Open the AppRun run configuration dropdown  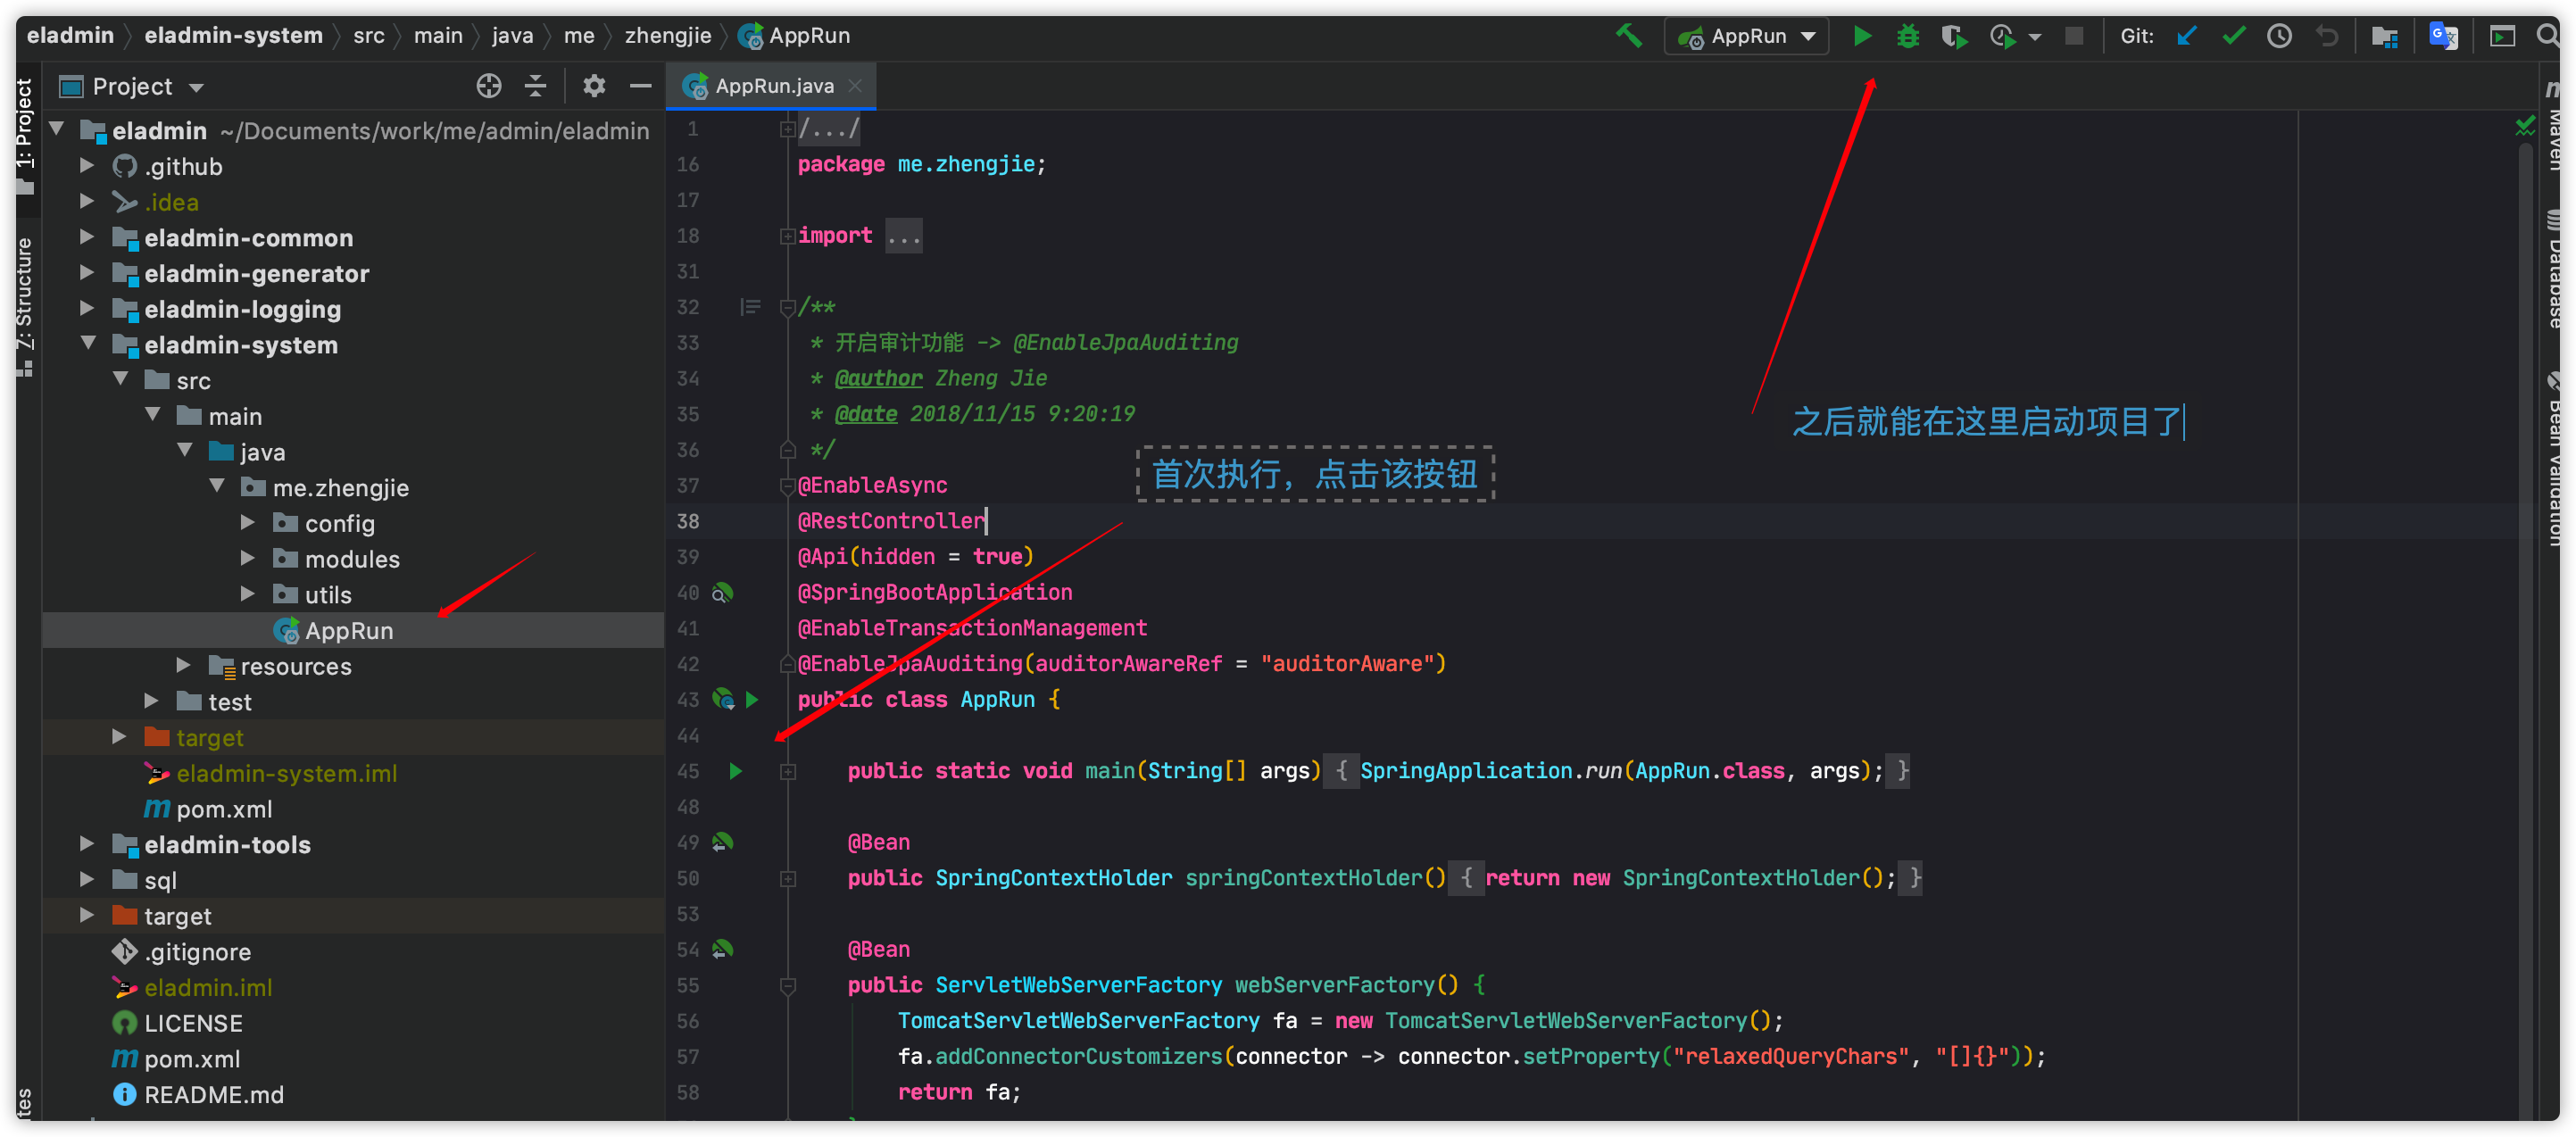click(1746, 36)
